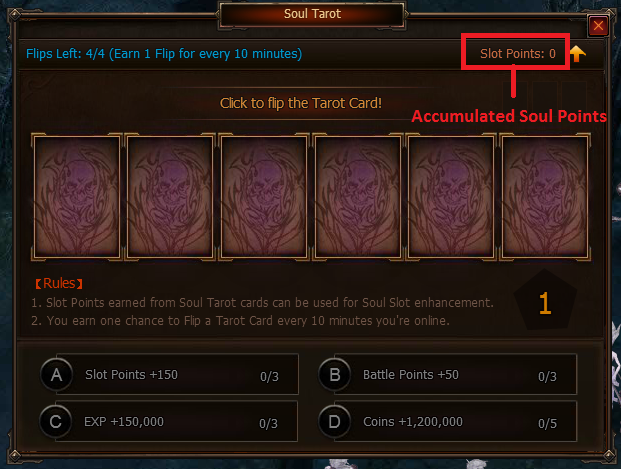Click the circular C icon
This screenshot has width=621, height=469.
coord(56,421)
